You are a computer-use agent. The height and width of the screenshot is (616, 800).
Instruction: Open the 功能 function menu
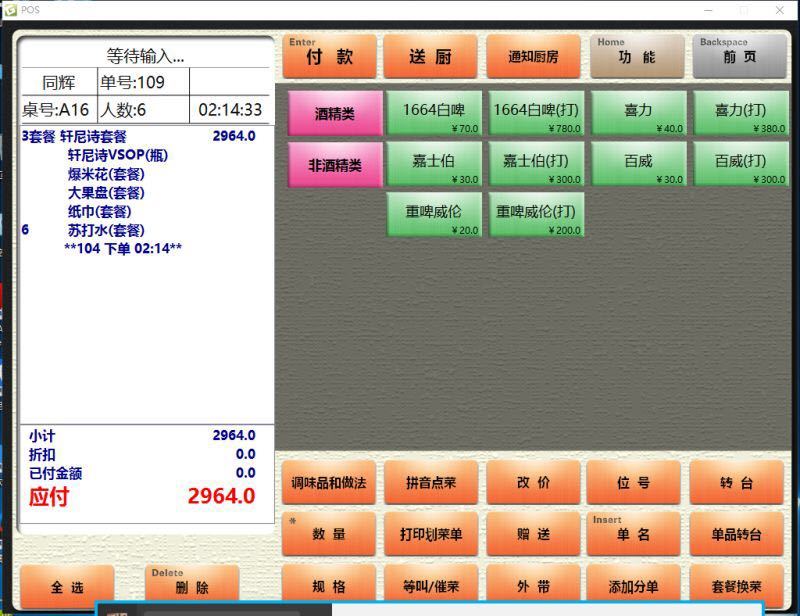(x=636, y=57)
